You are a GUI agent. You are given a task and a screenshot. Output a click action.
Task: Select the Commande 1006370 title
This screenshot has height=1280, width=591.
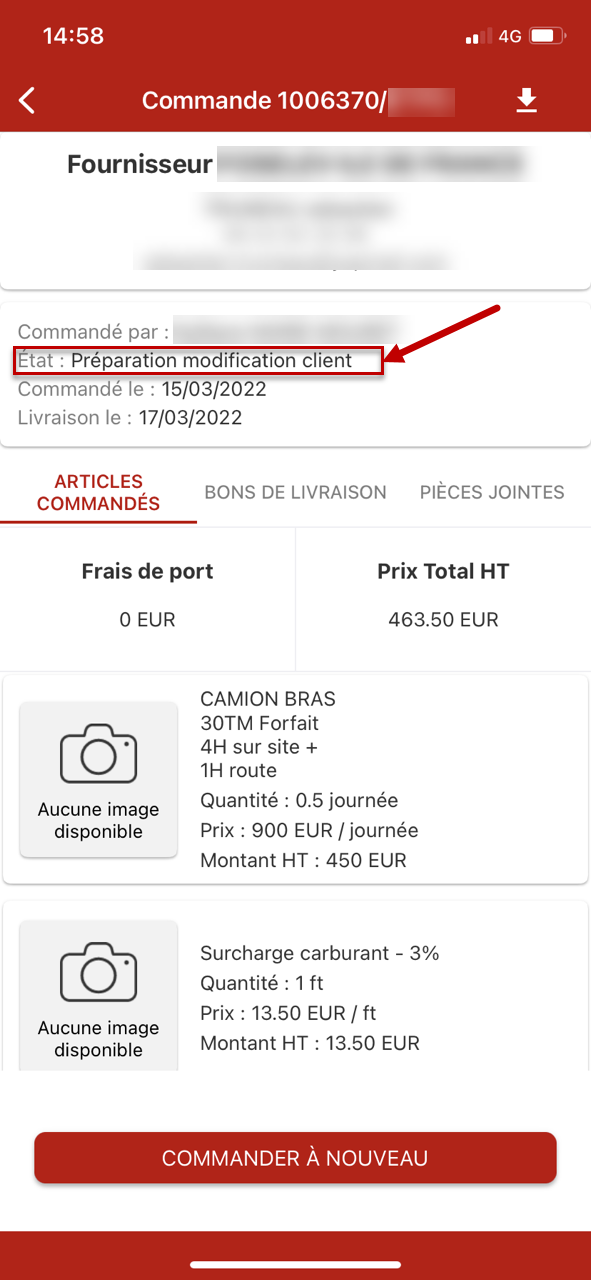298,100
